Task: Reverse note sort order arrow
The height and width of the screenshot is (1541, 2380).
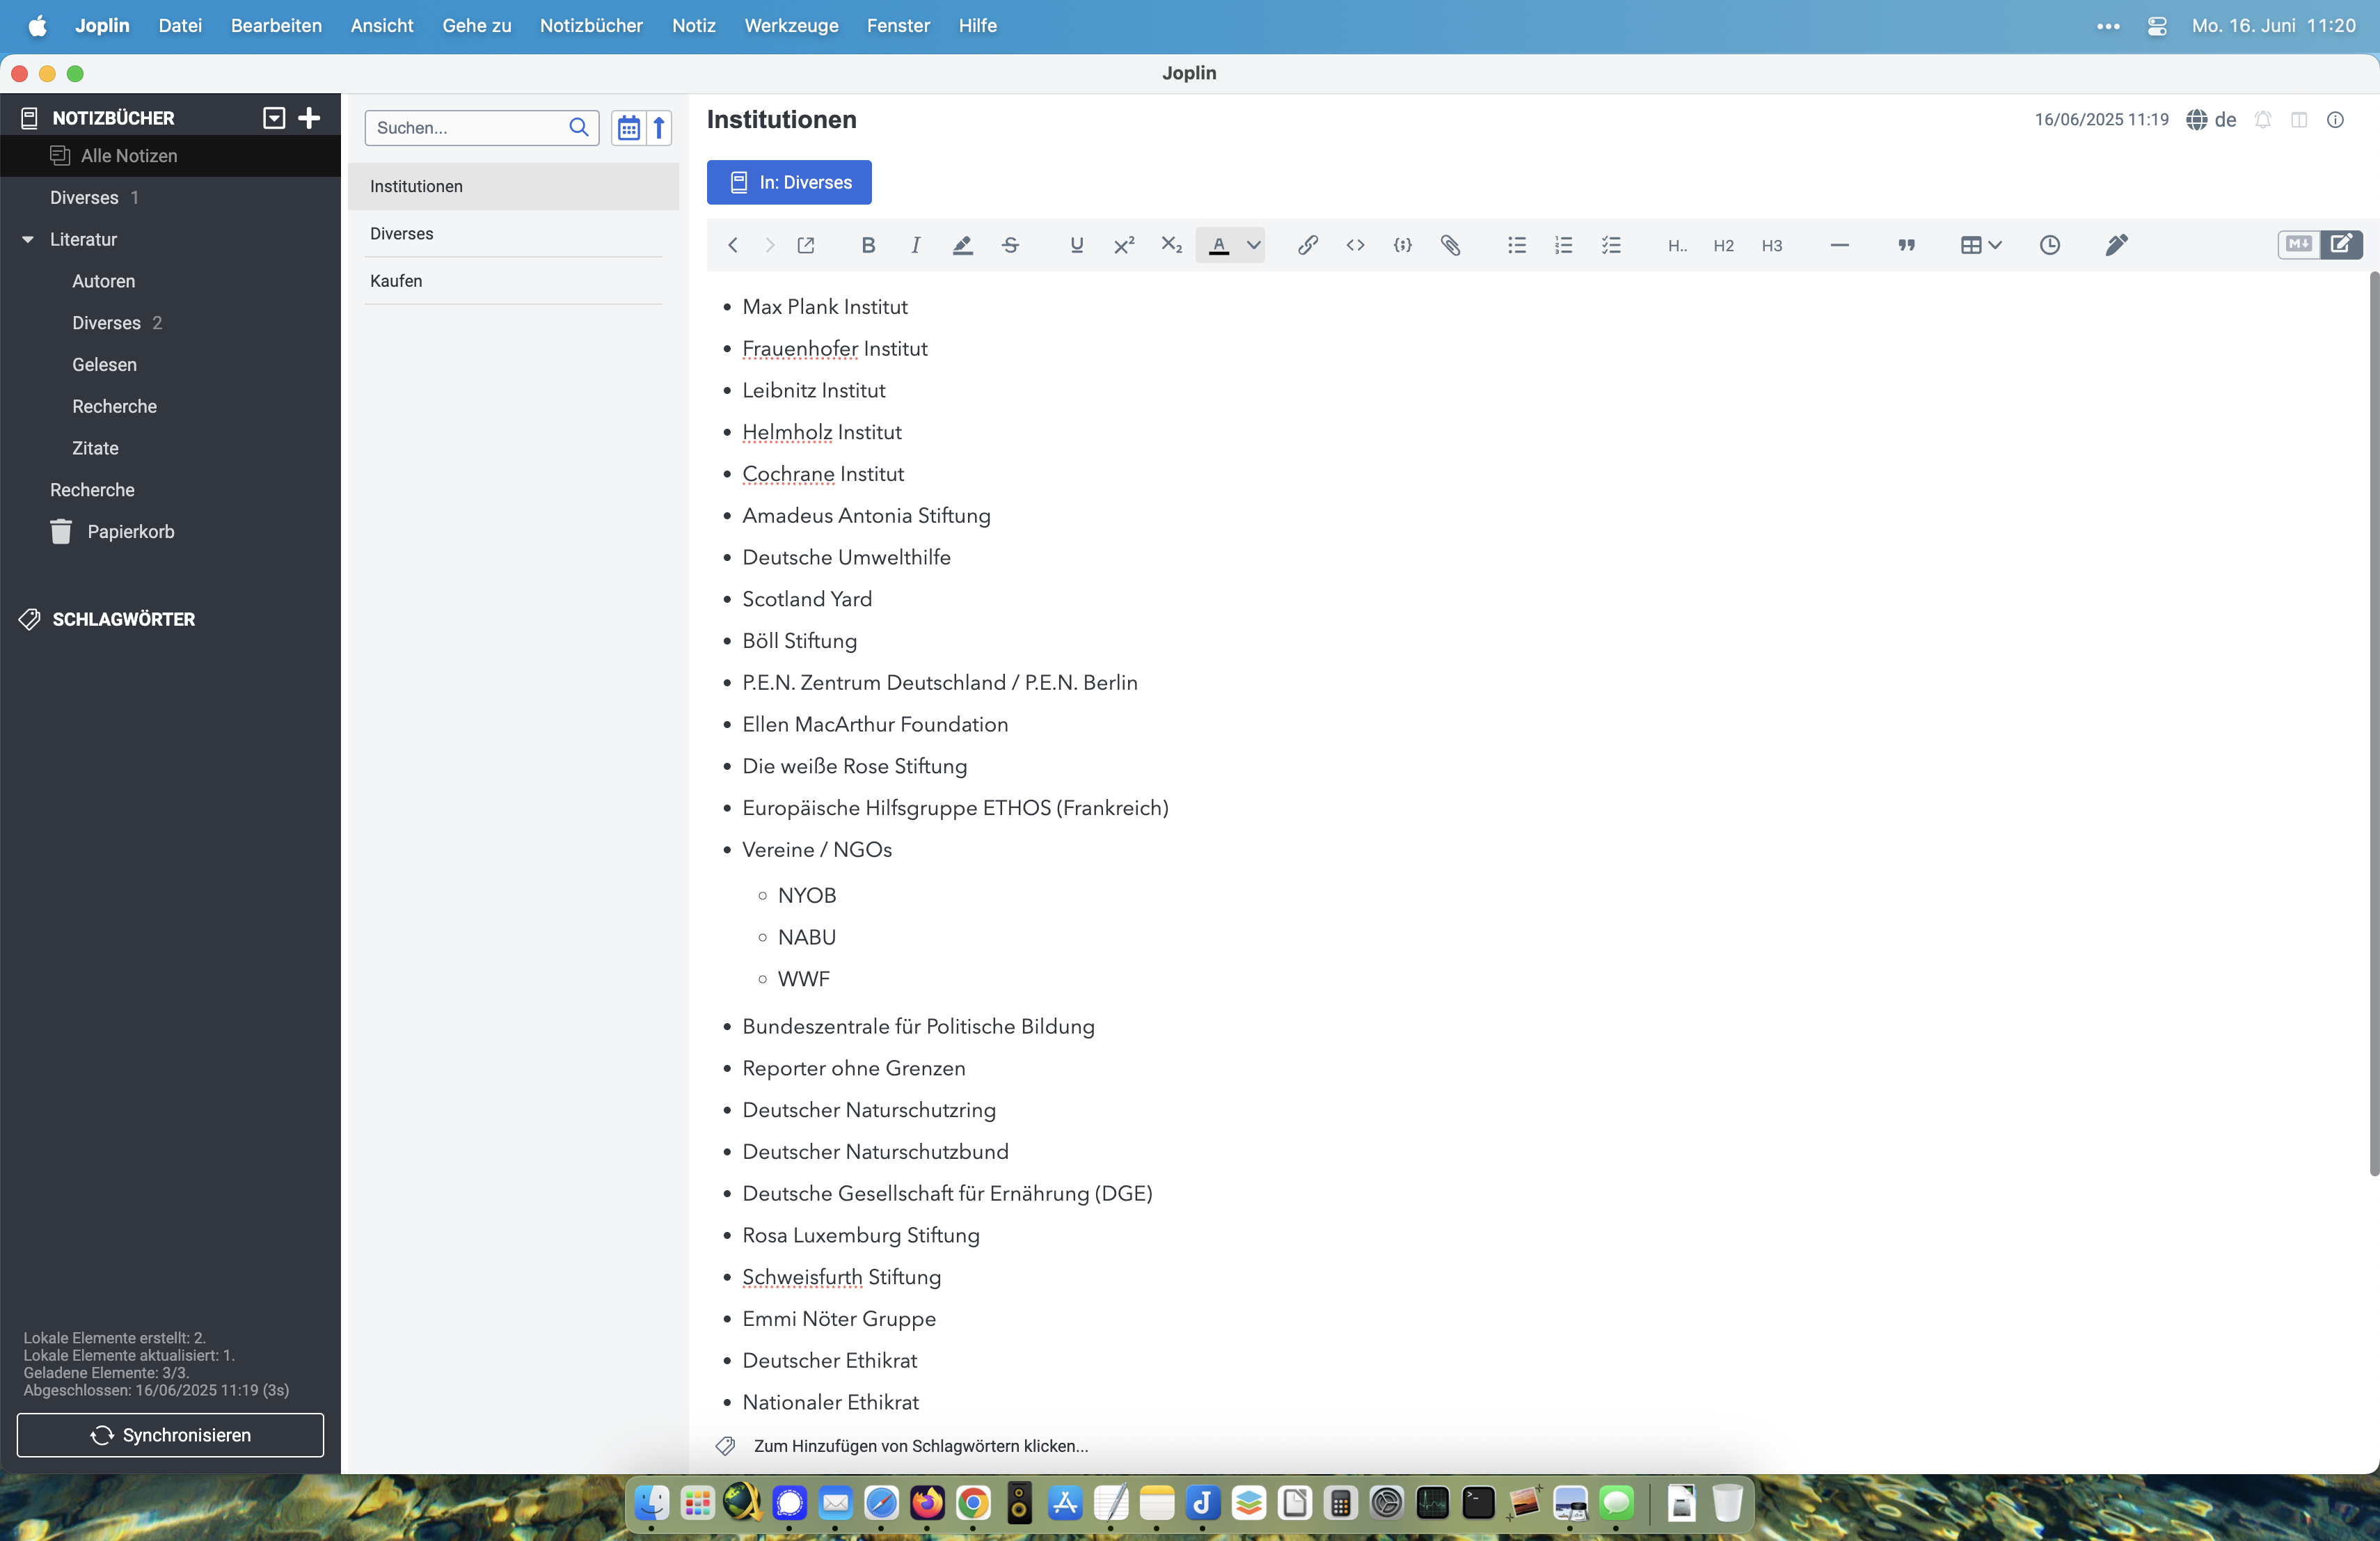Action: pyautogui.click(x=659, y=128)
